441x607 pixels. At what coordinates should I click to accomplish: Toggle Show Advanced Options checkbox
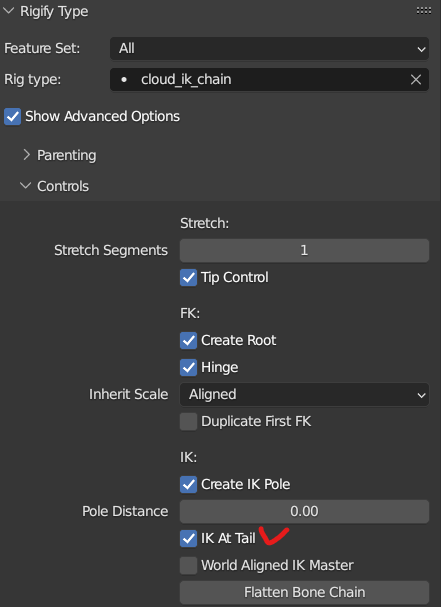click(12, 117)
